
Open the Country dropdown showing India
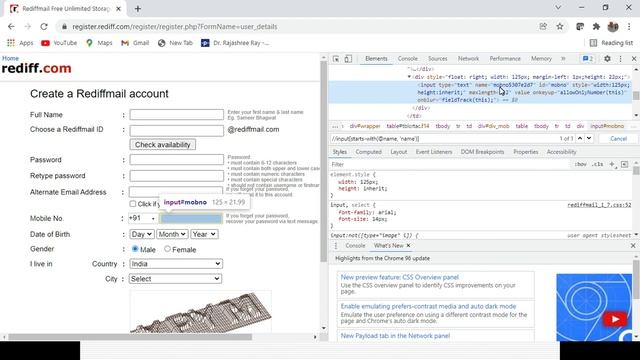[176, 264]
